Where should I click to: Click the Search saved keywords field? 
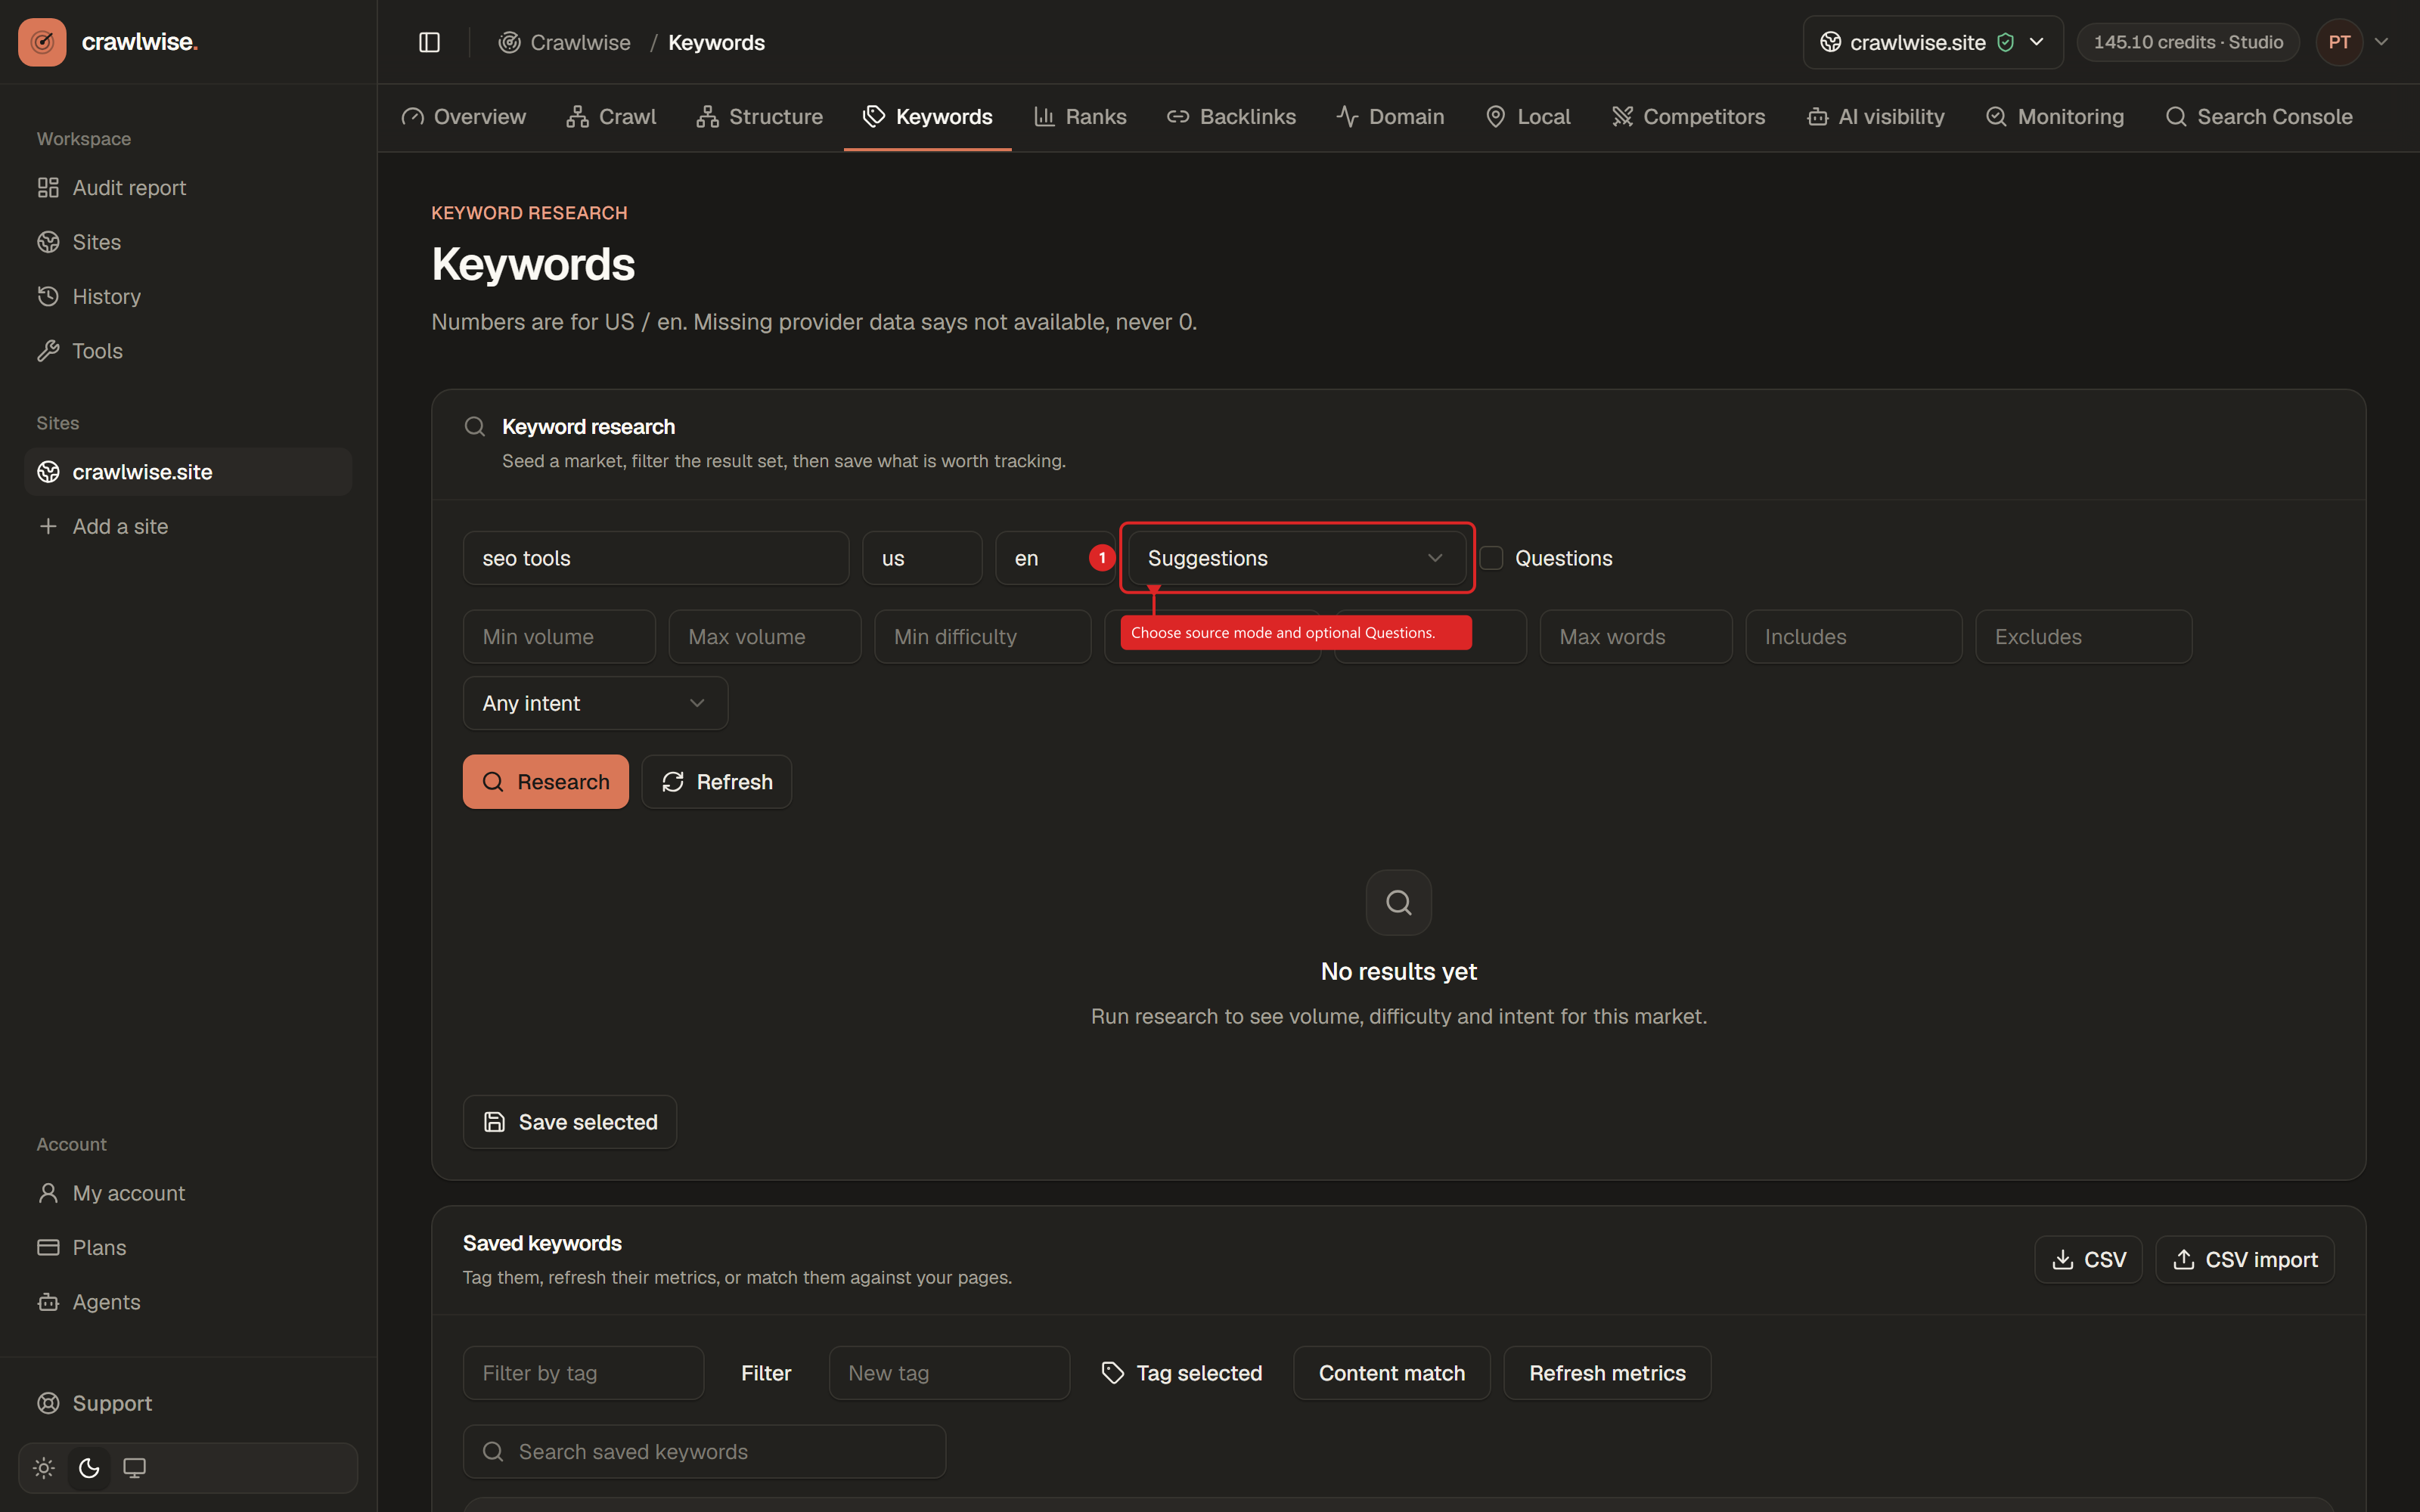[x=704, y=1452]
